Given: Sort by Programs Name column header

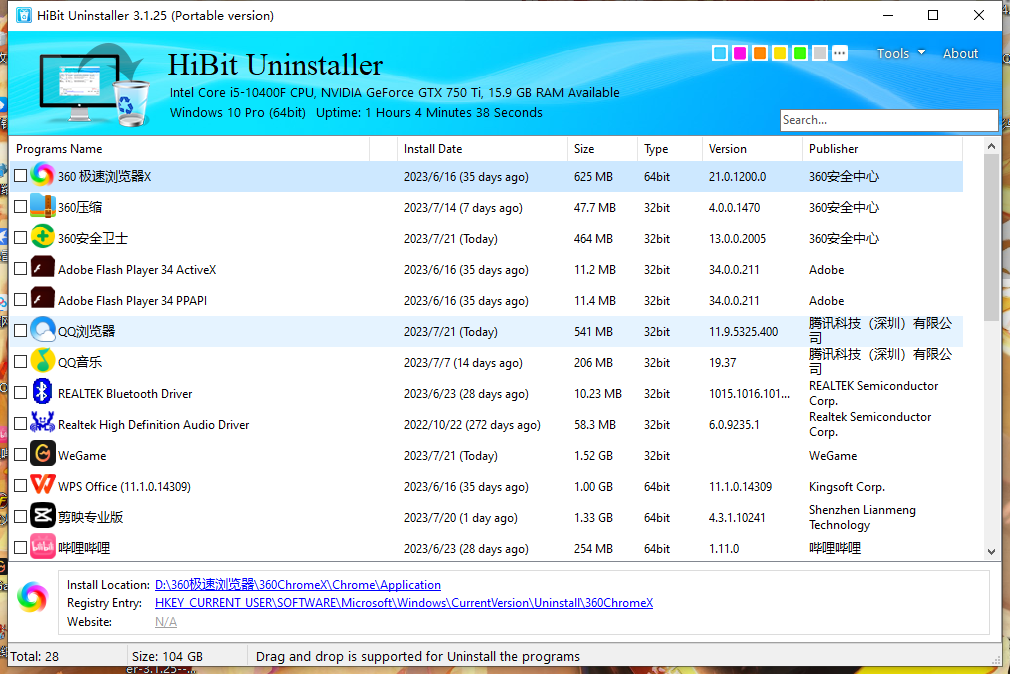Looking at the screenshot, I should [x=189, y=149].
